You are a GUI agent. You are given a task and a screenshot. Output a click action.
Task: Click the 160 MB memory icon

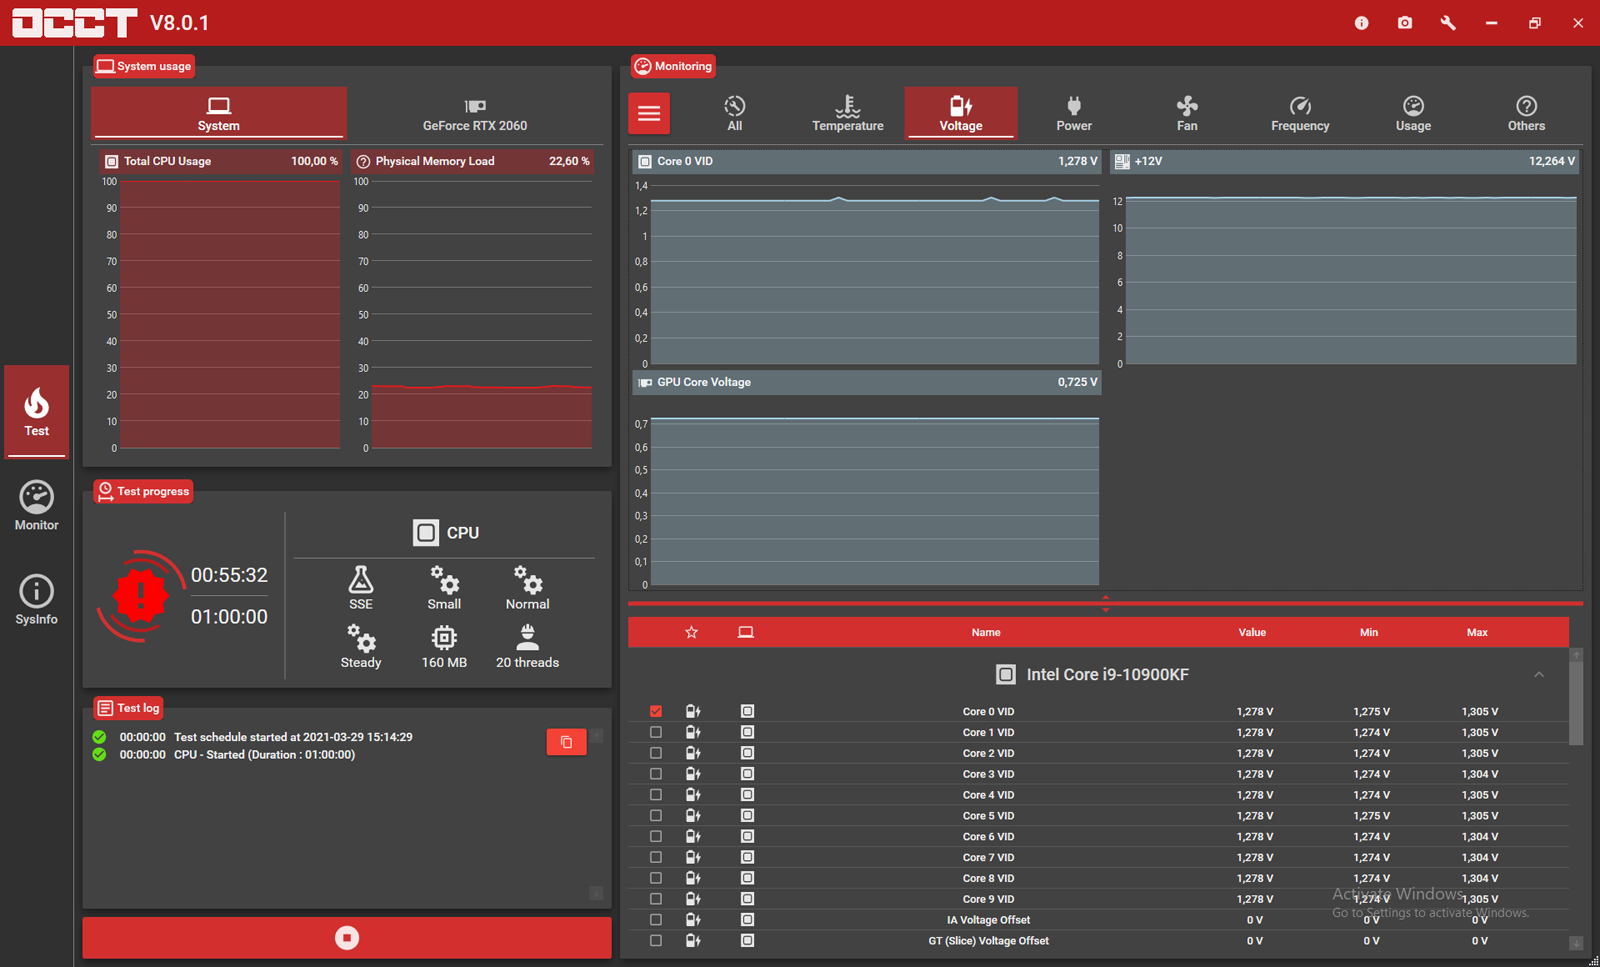(444, 646)
